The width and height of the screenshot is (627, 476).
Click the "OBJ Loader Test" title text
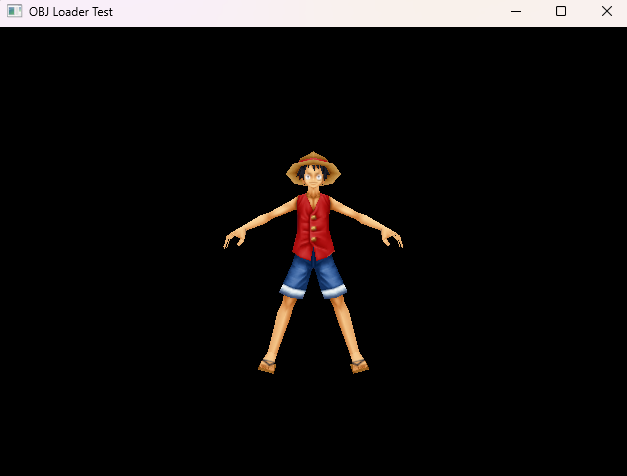pyautogui.click(x=71, y=12)
